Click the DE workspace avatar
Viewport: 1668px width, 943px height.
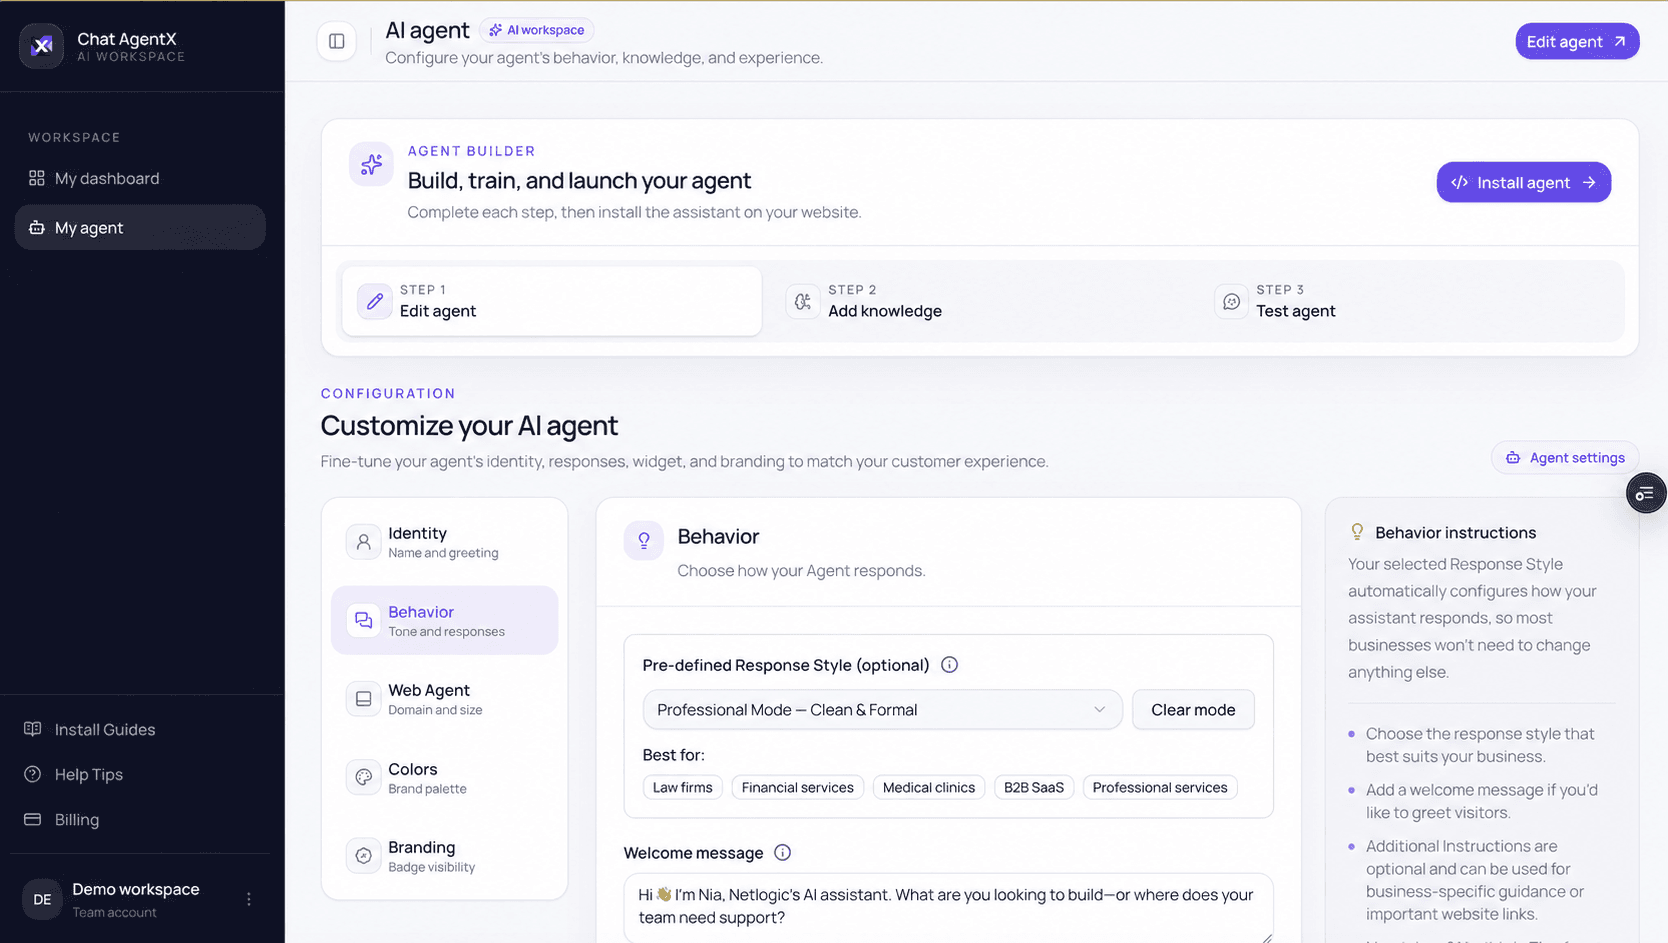pyautogui.click(x=42, y=899)
